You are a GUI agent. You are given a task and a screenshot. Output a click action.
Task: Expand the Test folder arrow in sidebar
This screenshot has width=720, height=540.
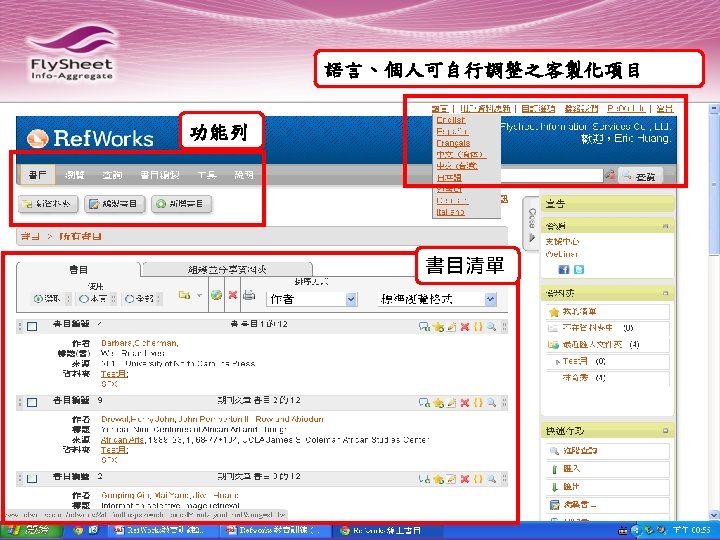[557, 362]
